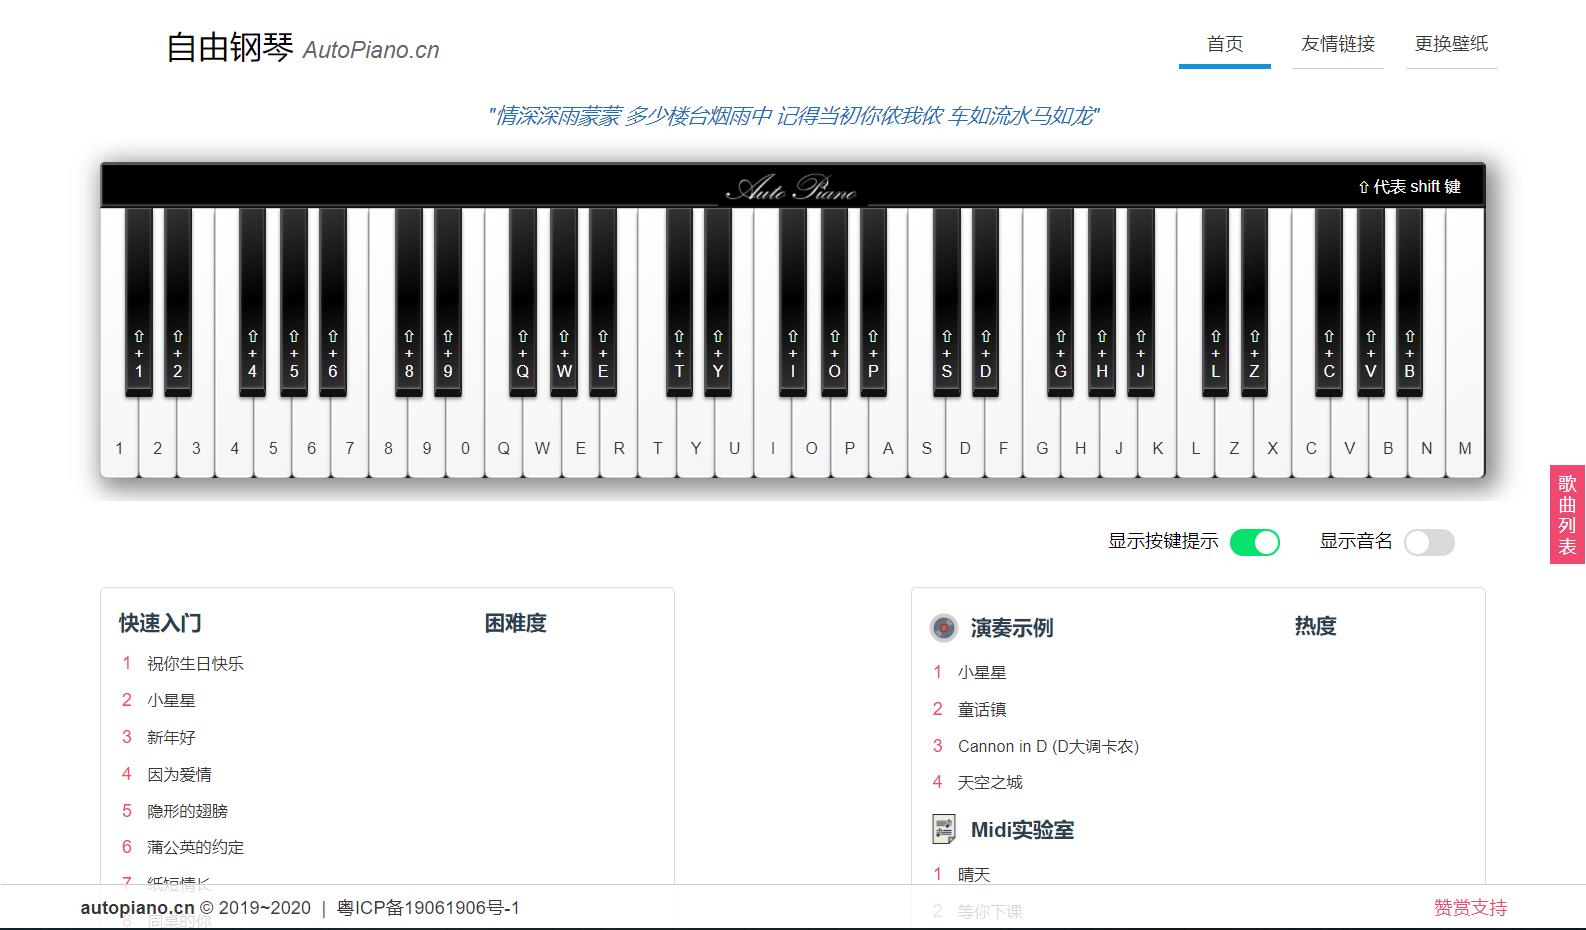Play the white key labeled T
This screenshot has height=930, width=1586.
(x=657, y=440)
